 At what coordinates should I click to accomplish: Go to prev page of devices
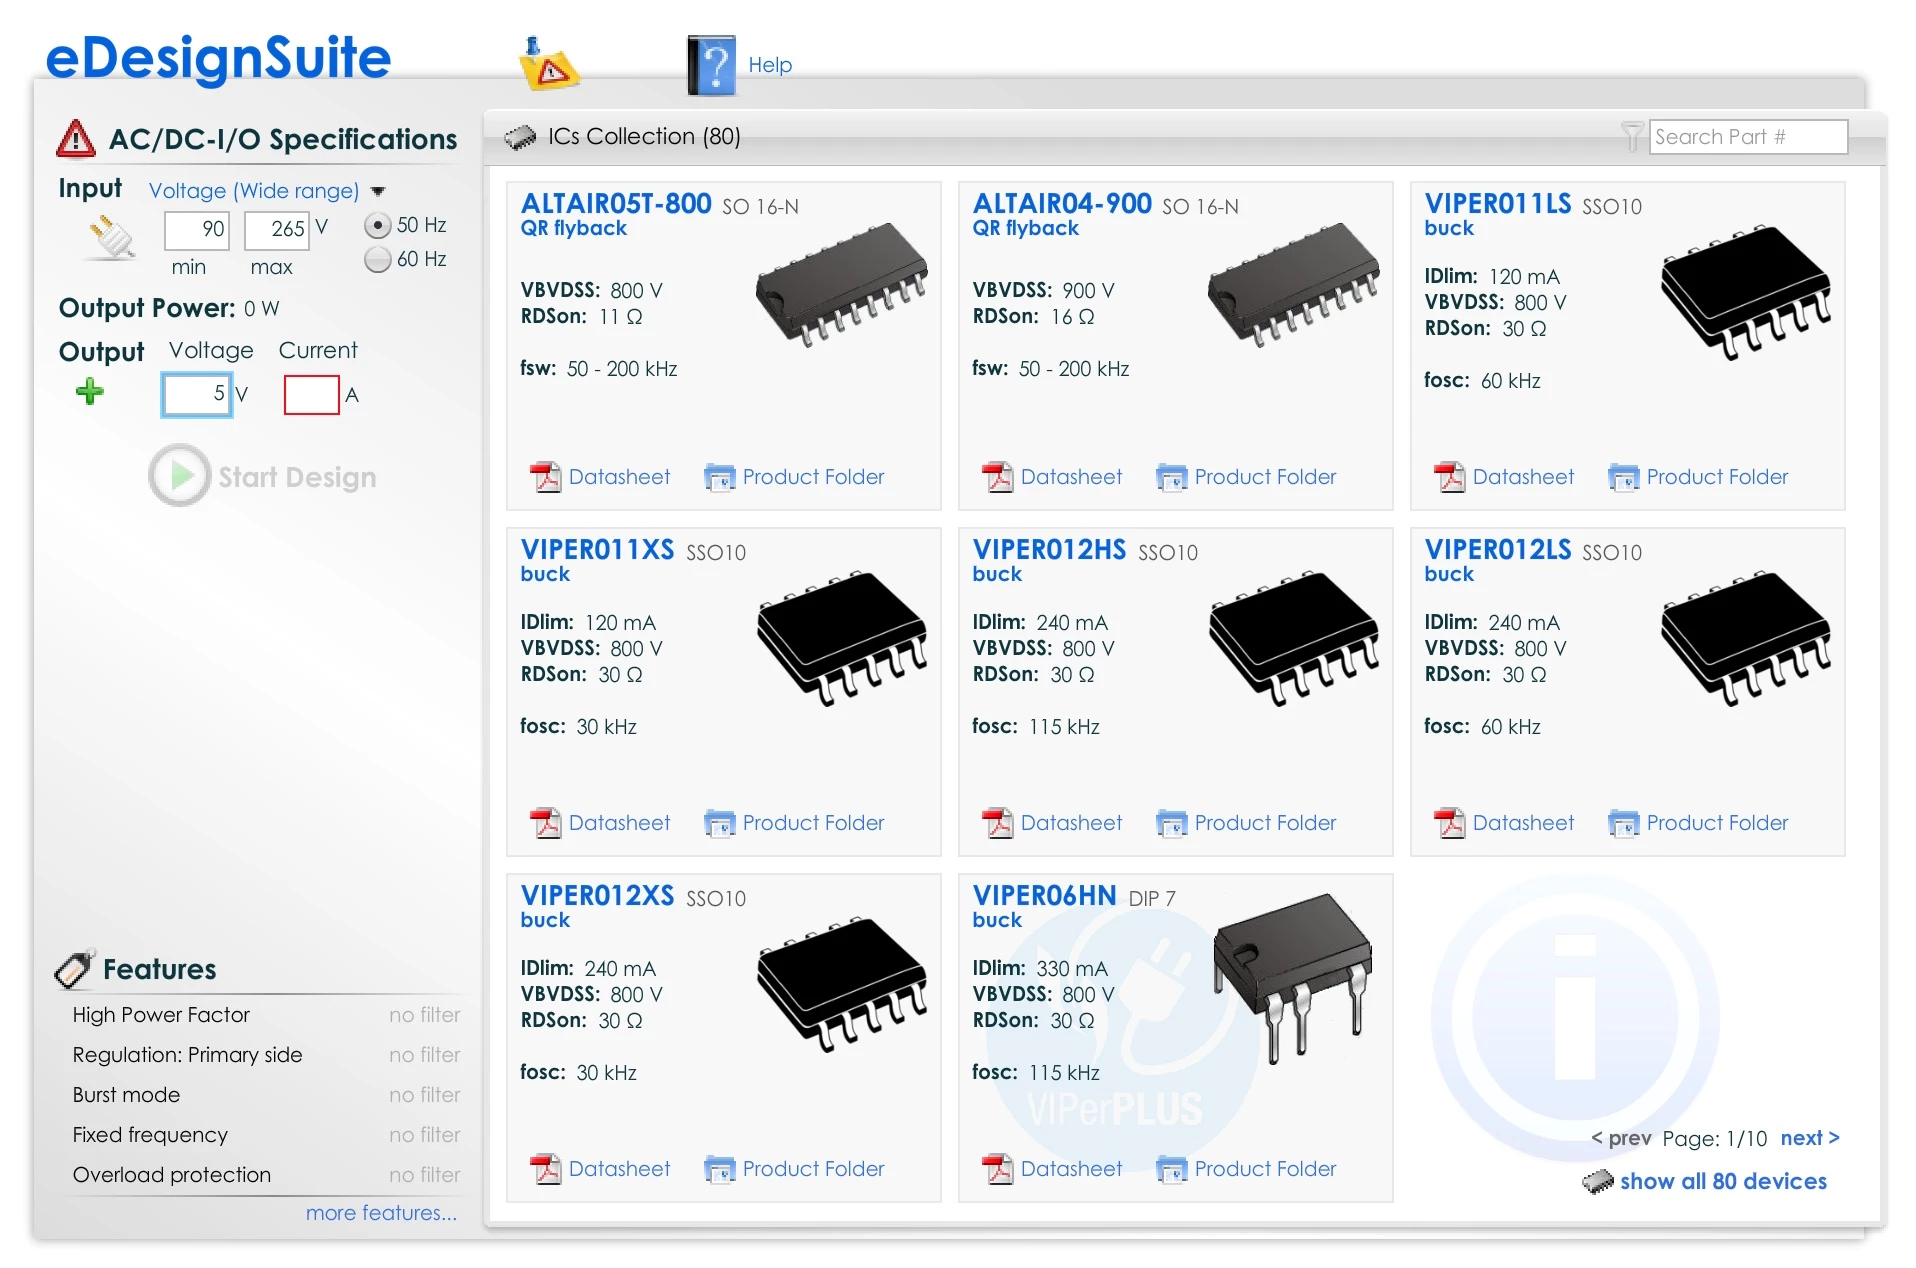pyautogui.click(x=1621, y=1138)
